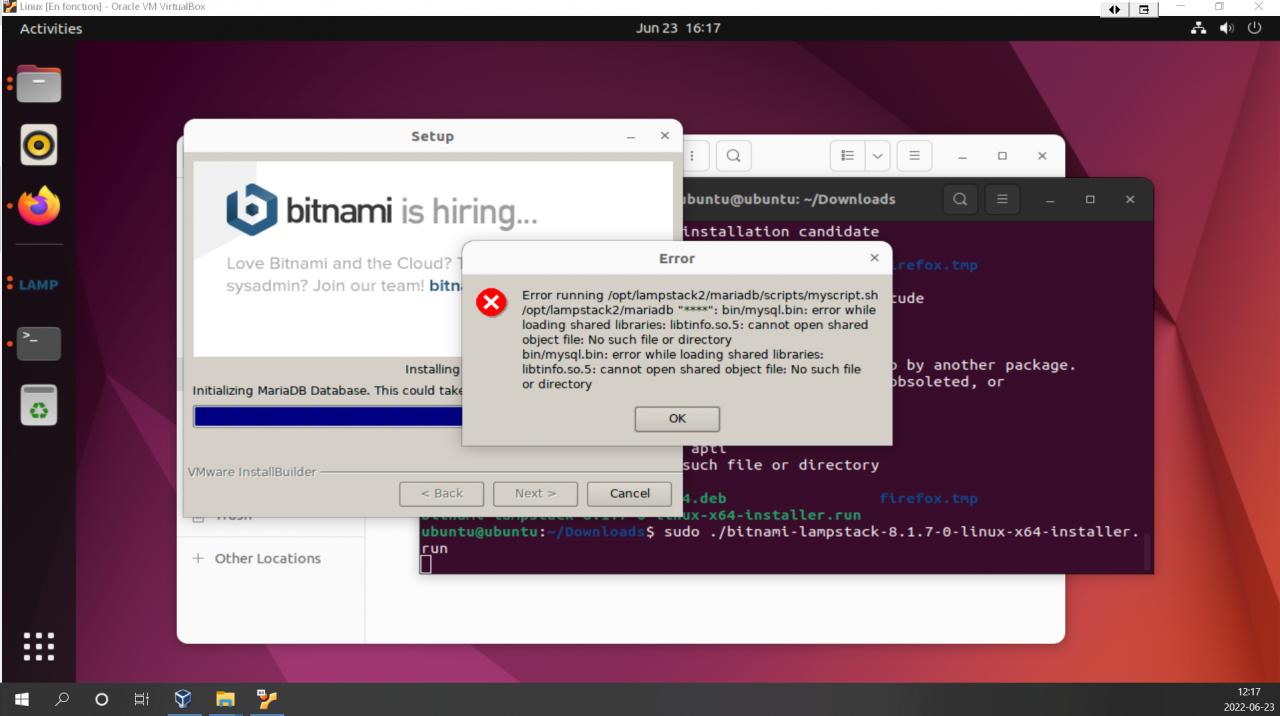Minimize the Files window
The image size is (1280, 716).
[x=962, y=157]
